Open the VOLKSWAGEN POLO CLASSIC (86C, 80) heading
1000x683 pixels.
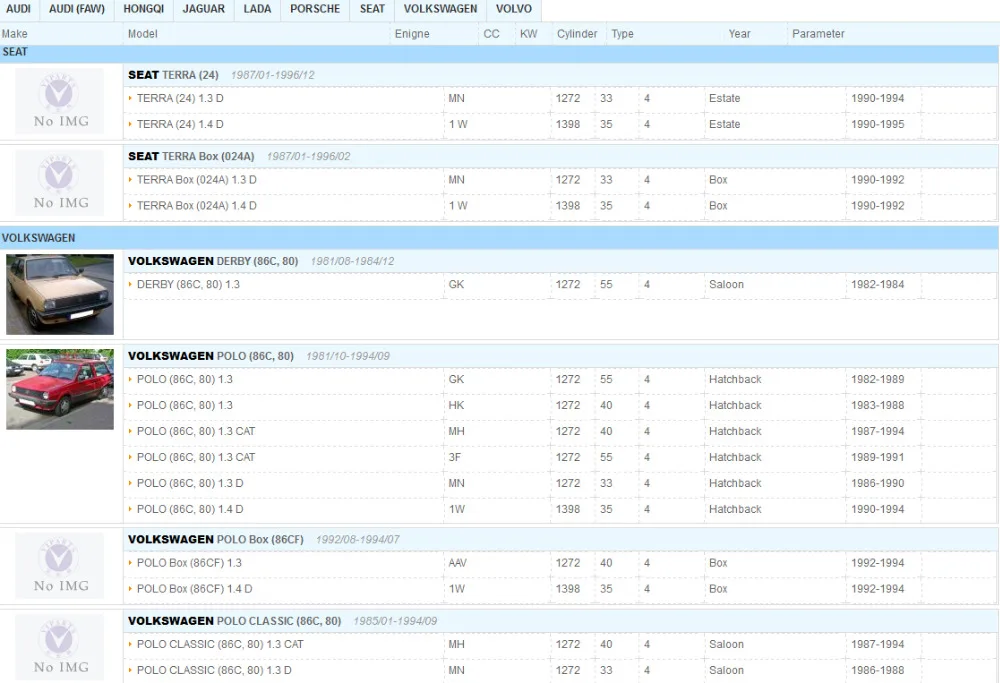[x=234, y=621]
